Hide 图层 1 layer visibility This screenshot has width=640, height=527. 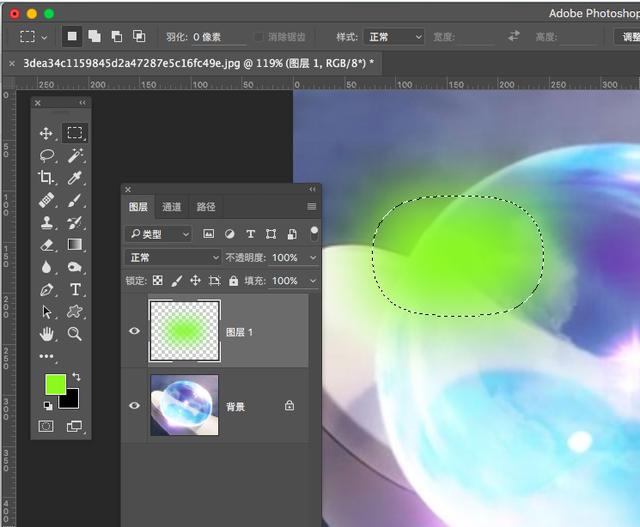pos(134,331)
